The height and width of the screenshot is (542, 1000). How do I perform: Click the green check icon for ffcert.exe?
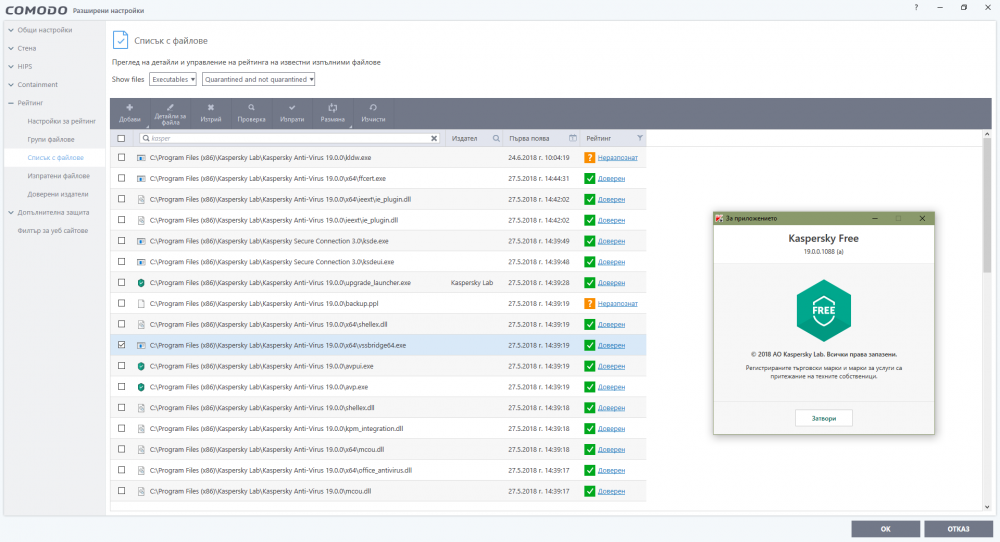click(x=589, y=179)
